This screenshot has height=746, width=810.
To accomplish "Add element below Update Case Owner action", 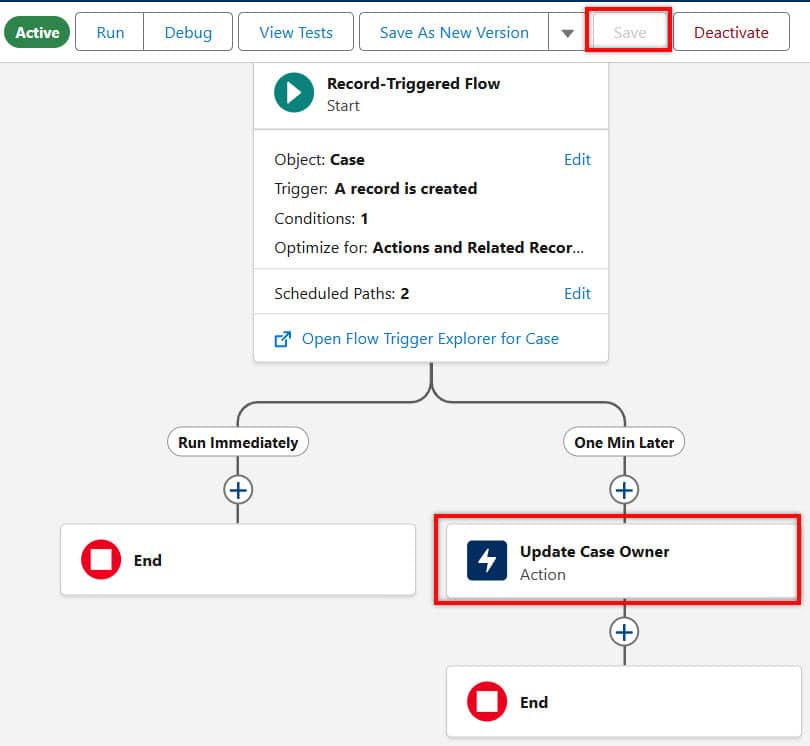I will [x=624, y=632].
